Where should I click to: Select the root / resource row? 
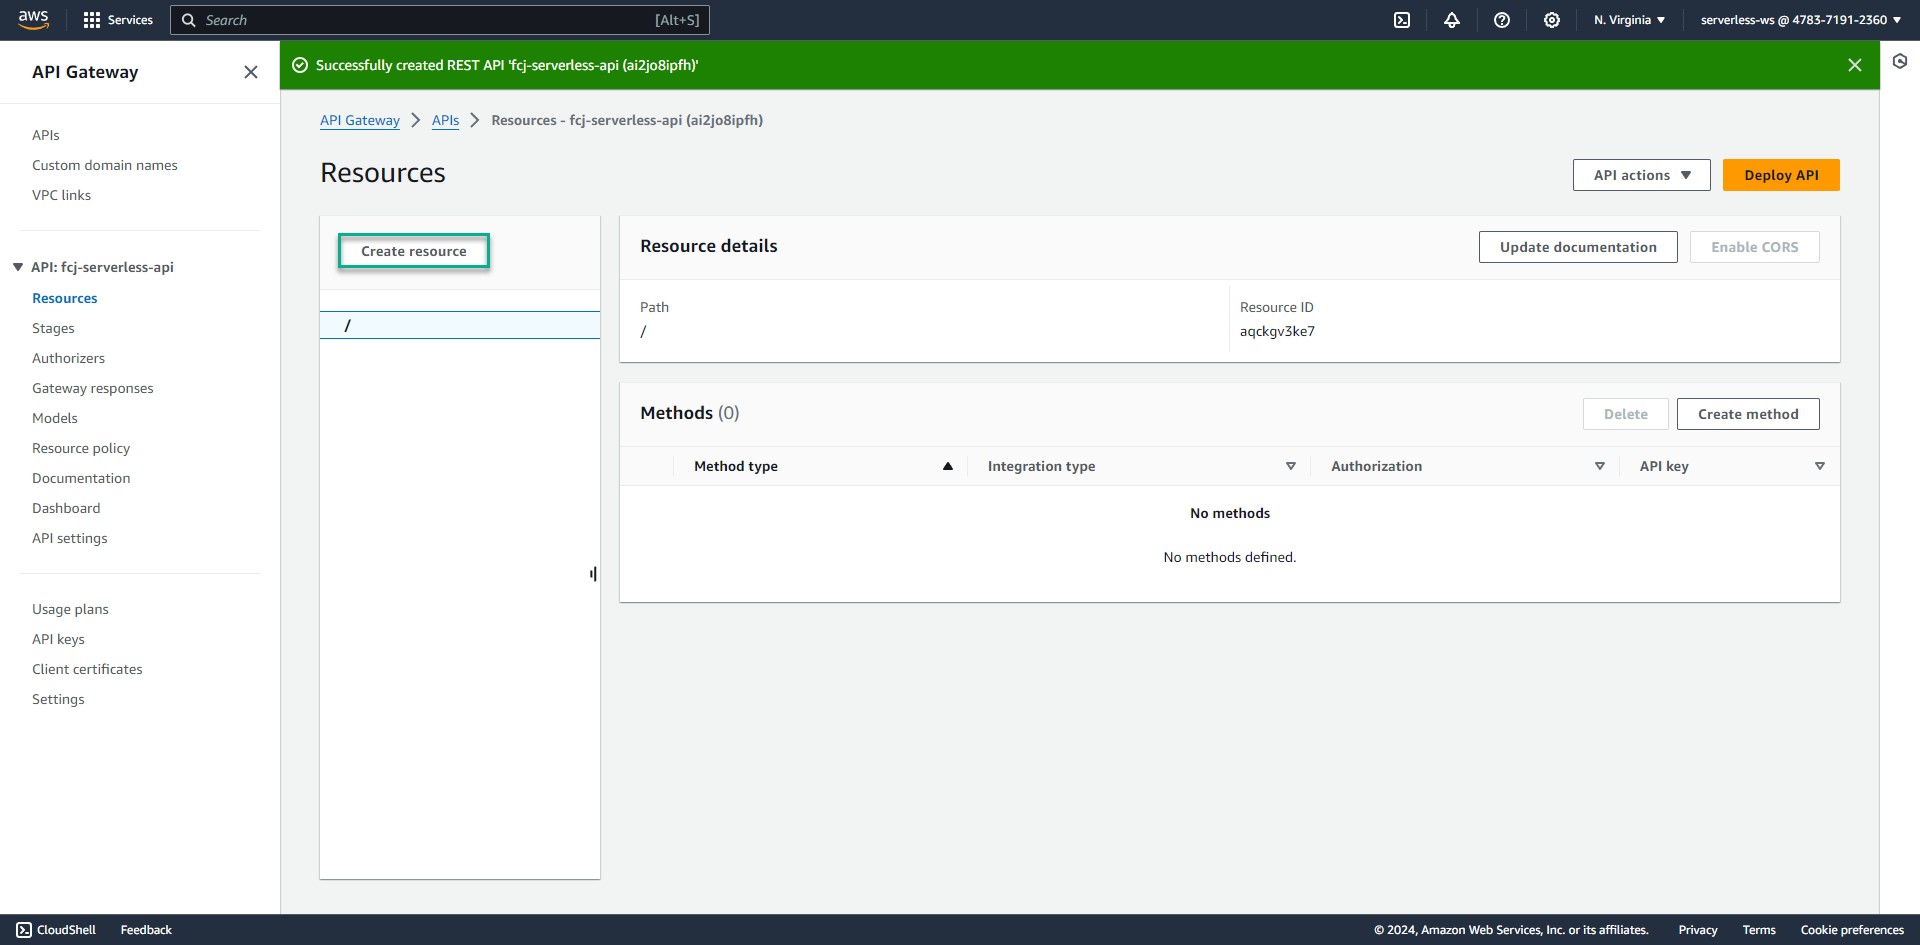(x=460, y=325)
